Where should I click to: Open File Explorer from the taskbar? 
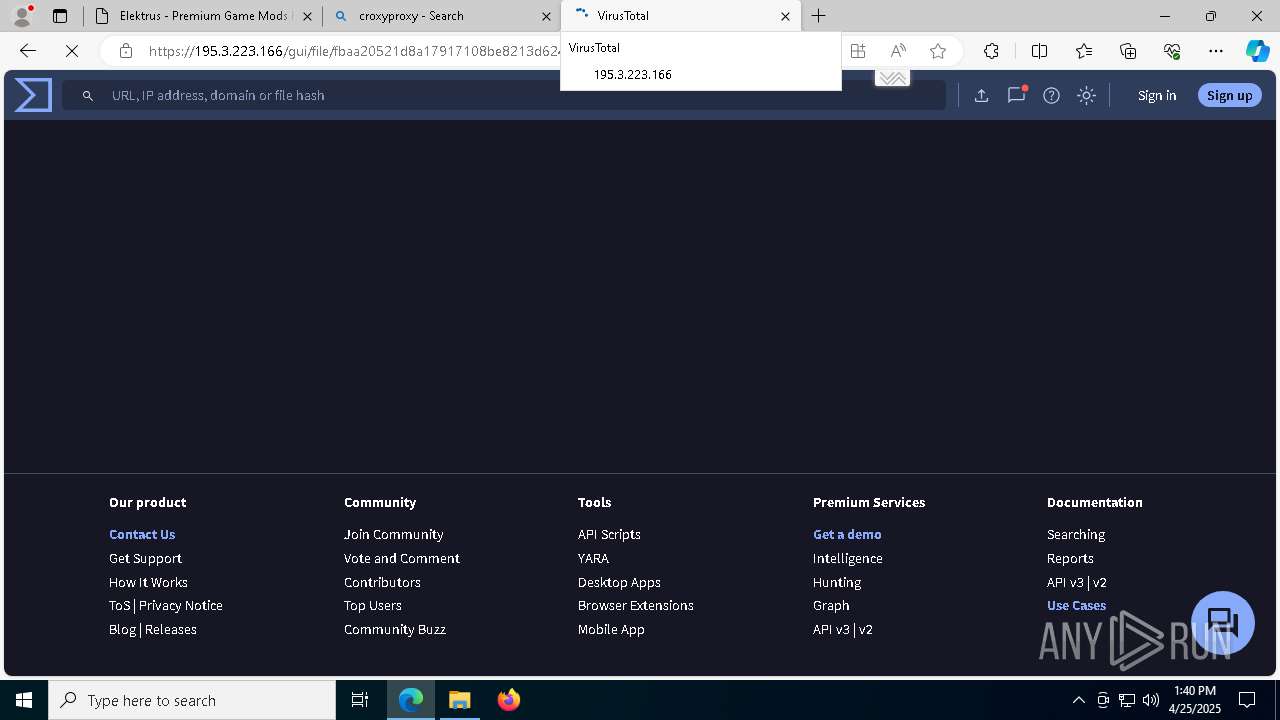(x=460, y=700)
